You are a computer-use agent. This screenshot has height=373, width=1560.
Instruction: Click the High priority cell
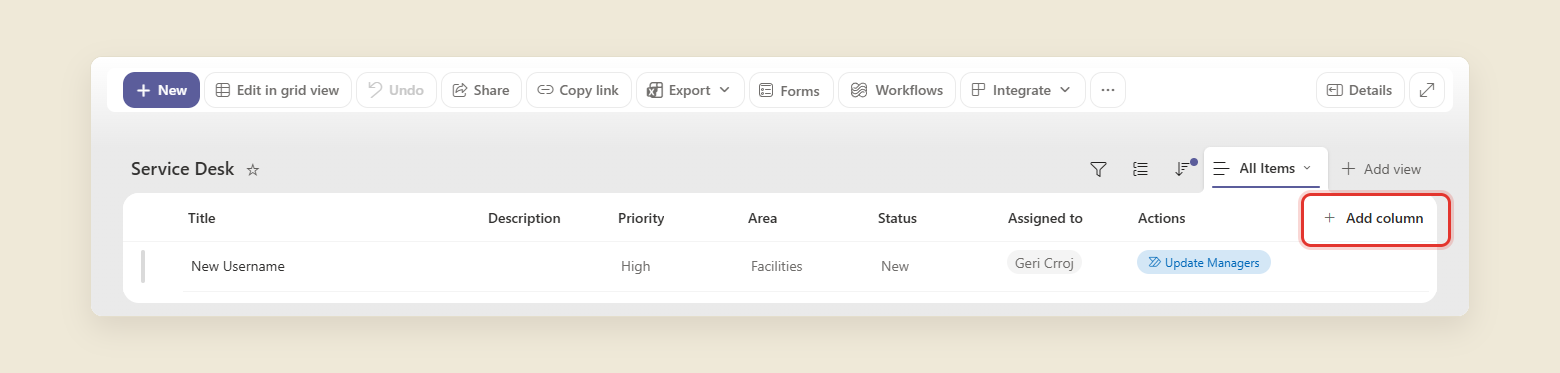tap(636, 266)
